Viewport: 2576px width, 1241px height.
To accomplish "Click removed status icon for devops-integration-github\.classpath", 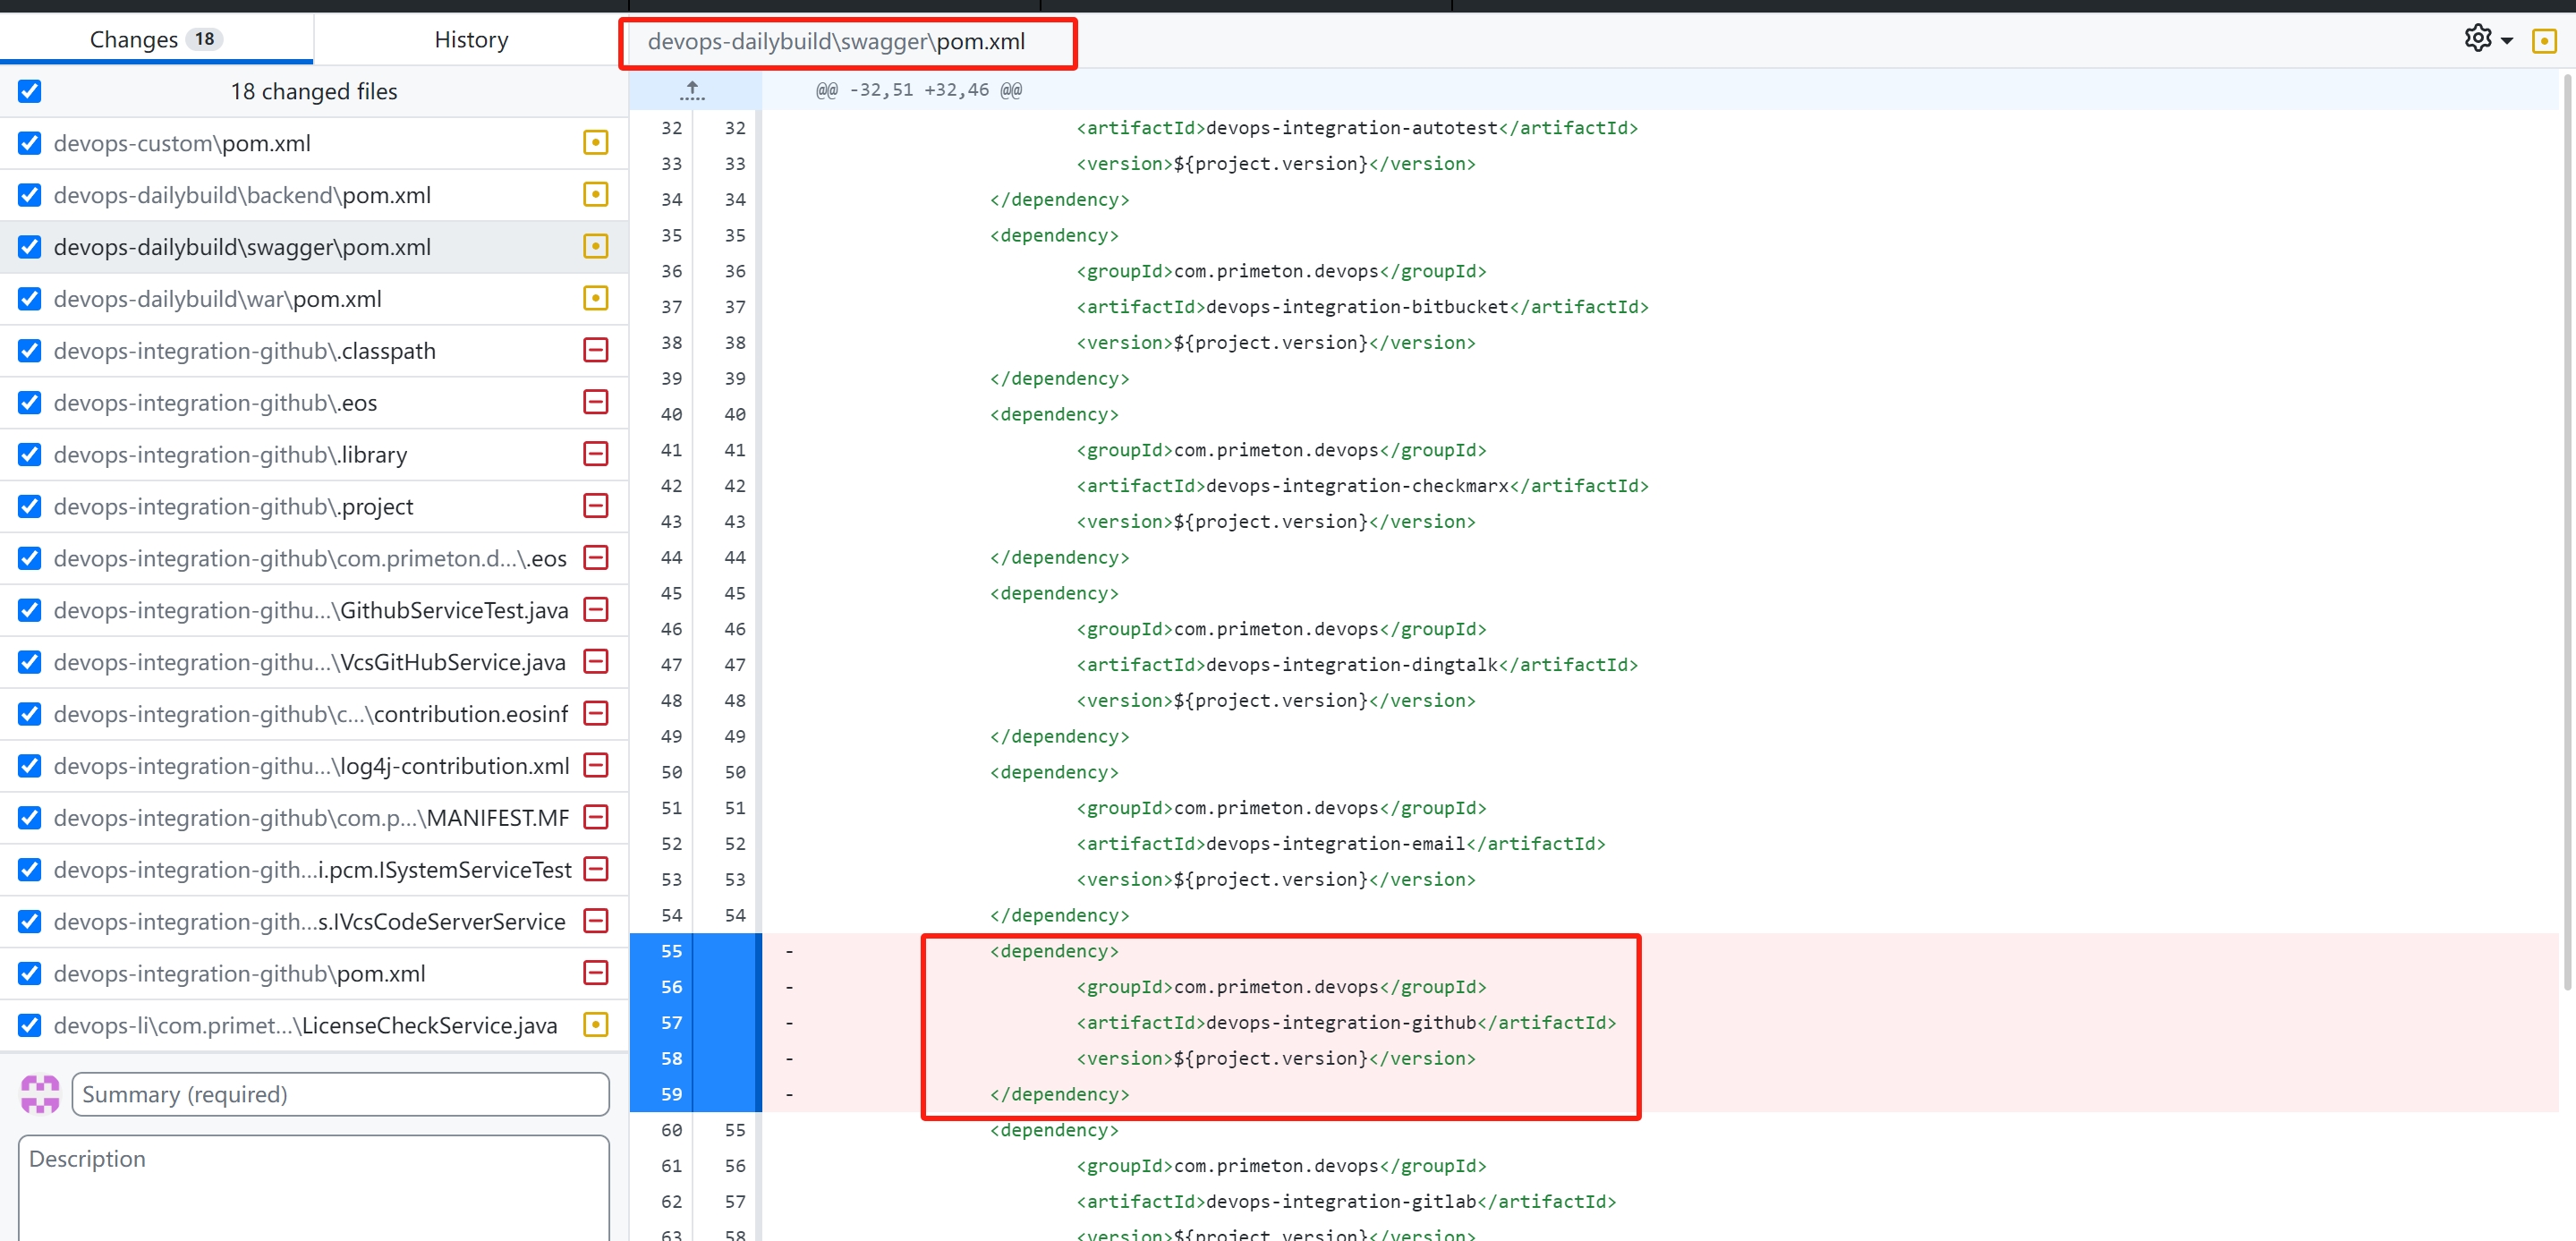I will [x=595, y=350].
